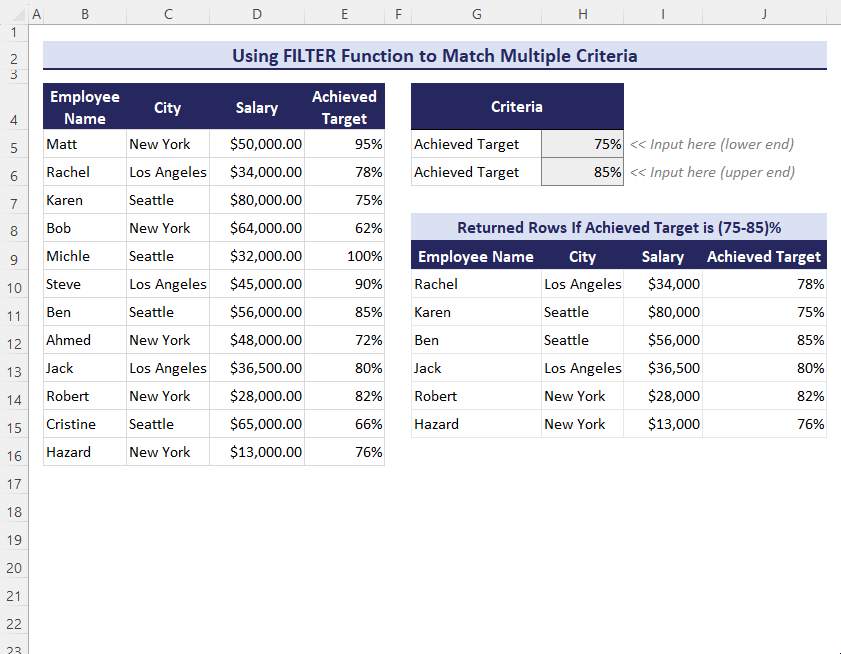Select Rachel in the filtered results table
The width and height of the screenshot is (841, 654).
click(x=436, y=284)
